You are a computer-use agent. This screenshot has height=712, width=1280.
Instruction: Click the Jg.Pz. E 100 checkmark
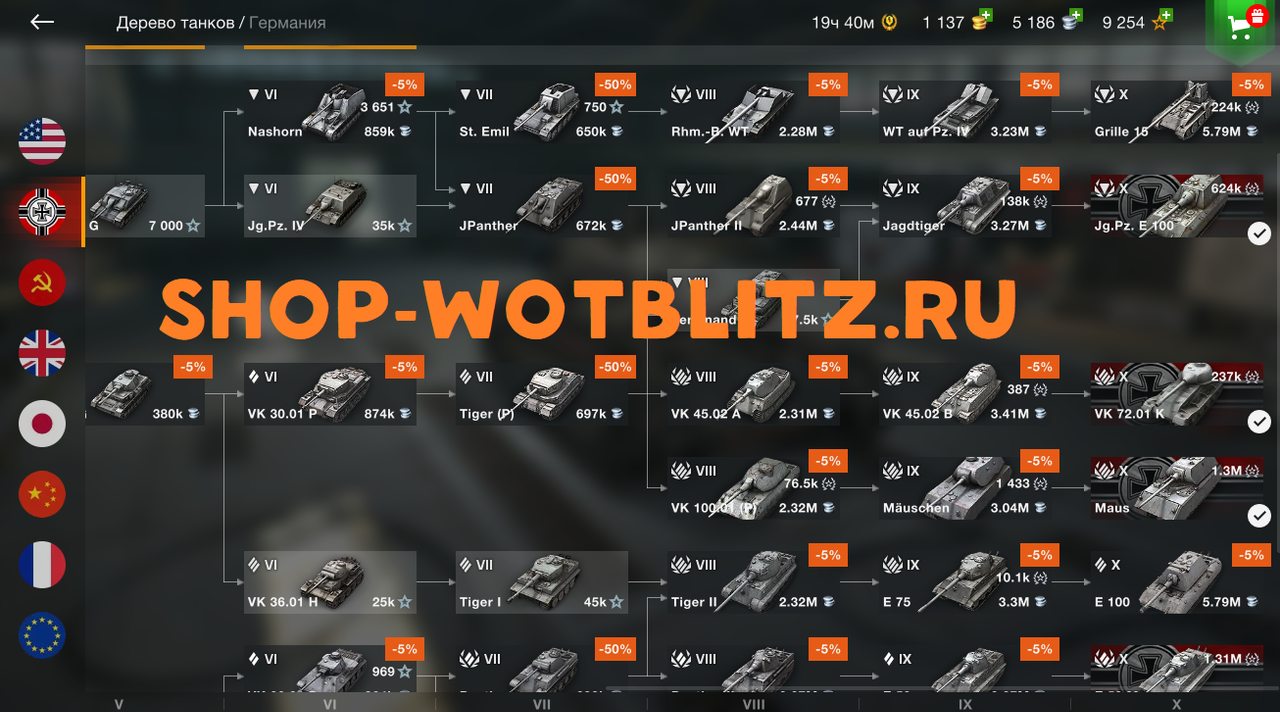point(1259,233)
